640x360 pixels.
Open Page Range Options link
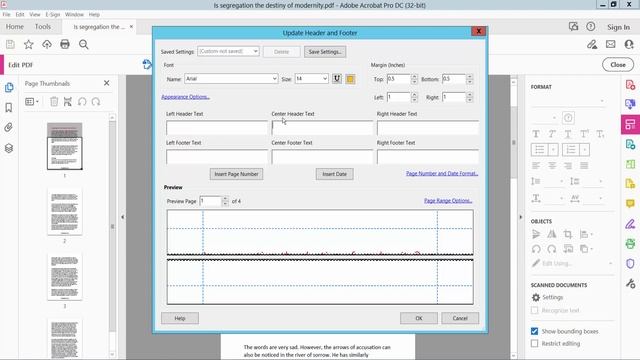tap(448, 201)
